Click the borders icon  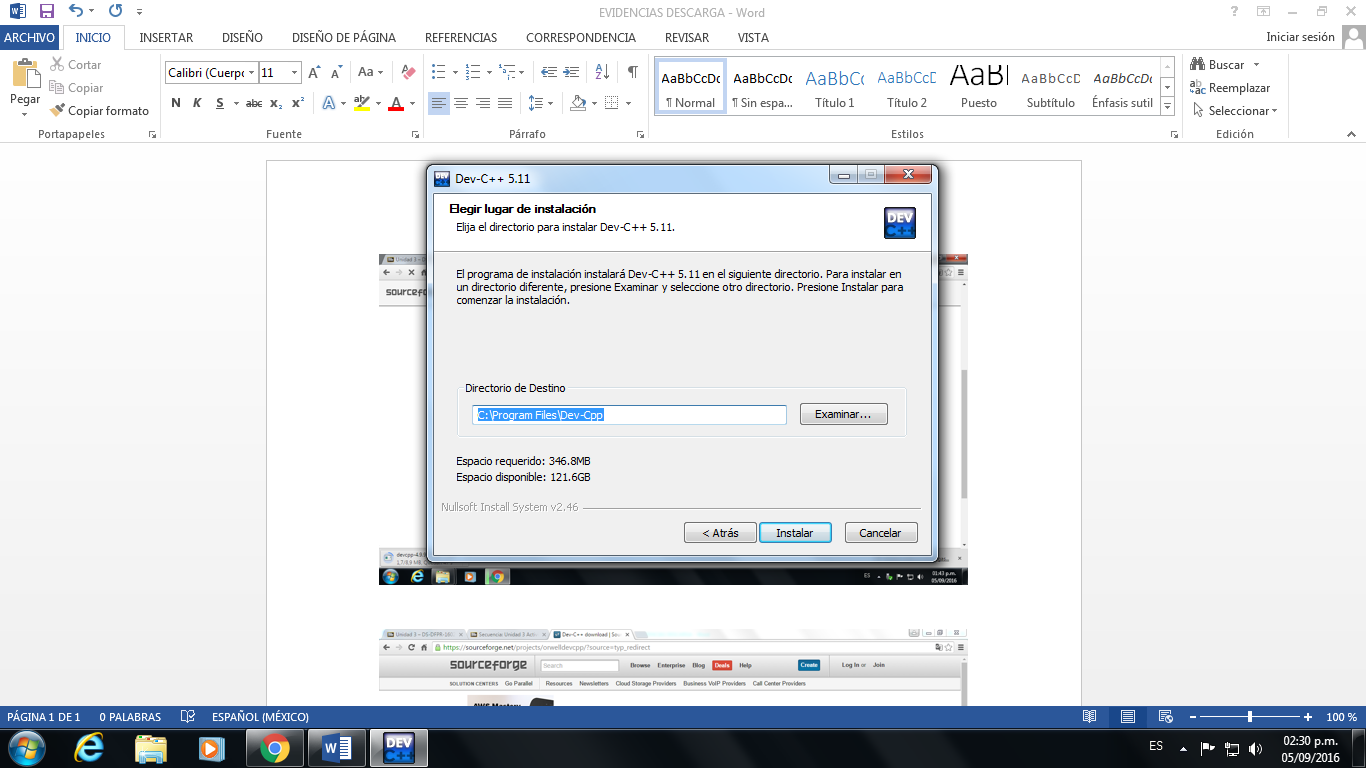612,103
